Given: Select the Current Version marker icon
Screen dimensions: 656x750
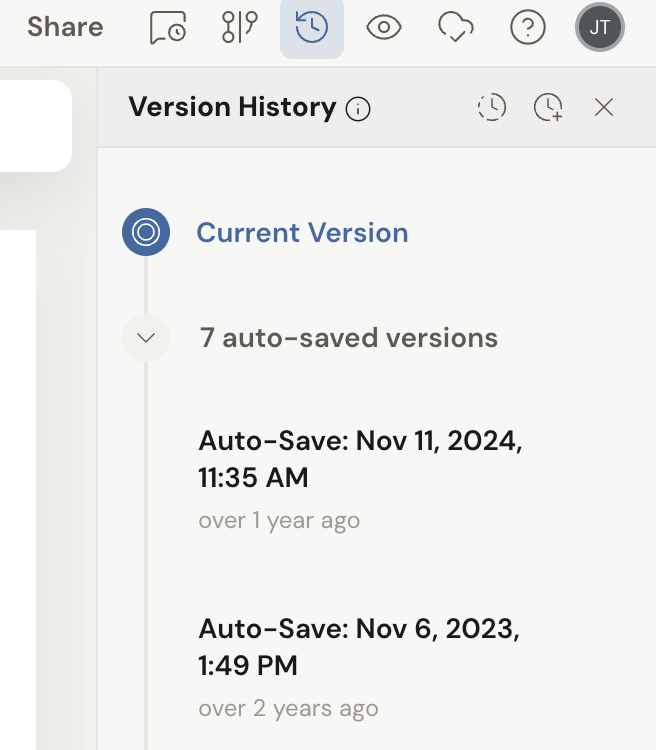Looking at the screenshot, I should coord(146,232).
